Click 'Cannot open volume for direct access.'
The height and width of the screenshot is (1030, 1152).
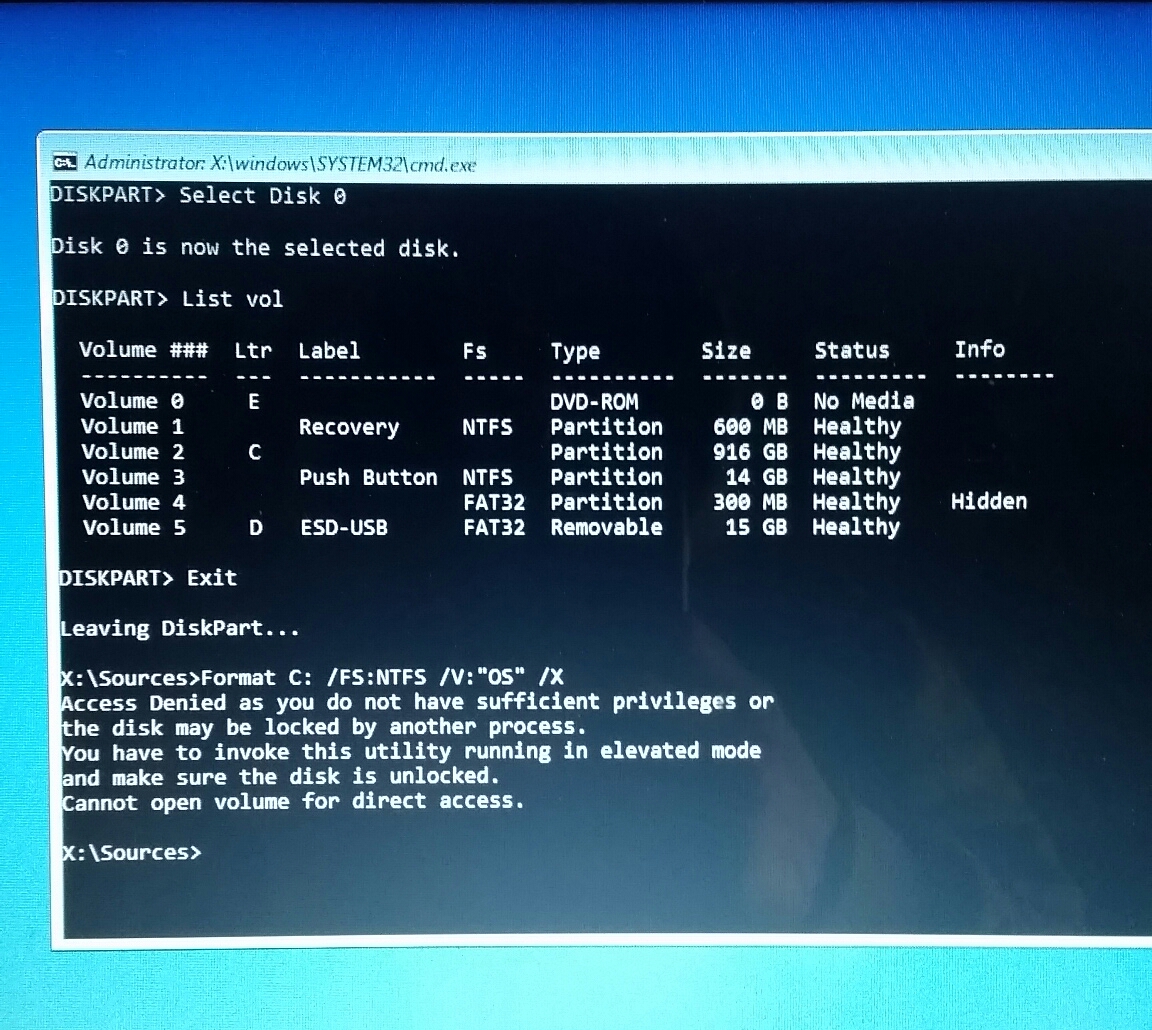(293, 801)
